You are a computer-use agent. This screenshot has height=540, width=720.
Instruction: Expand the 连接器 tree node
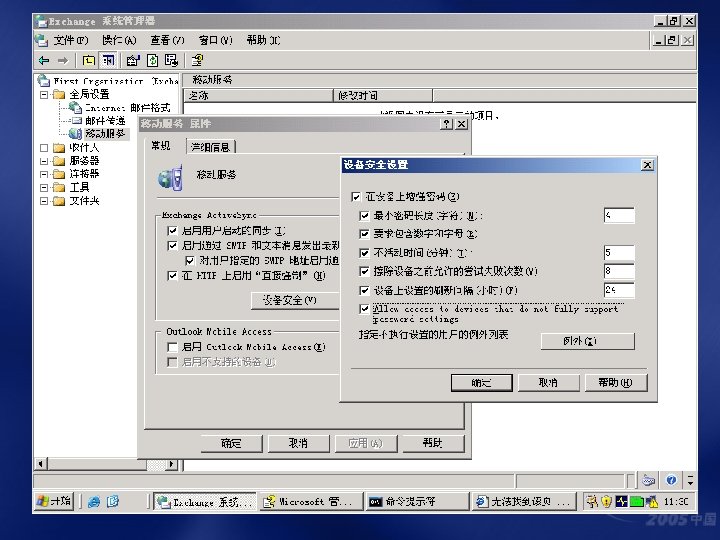pyautogui.click(x=44, y=174)
